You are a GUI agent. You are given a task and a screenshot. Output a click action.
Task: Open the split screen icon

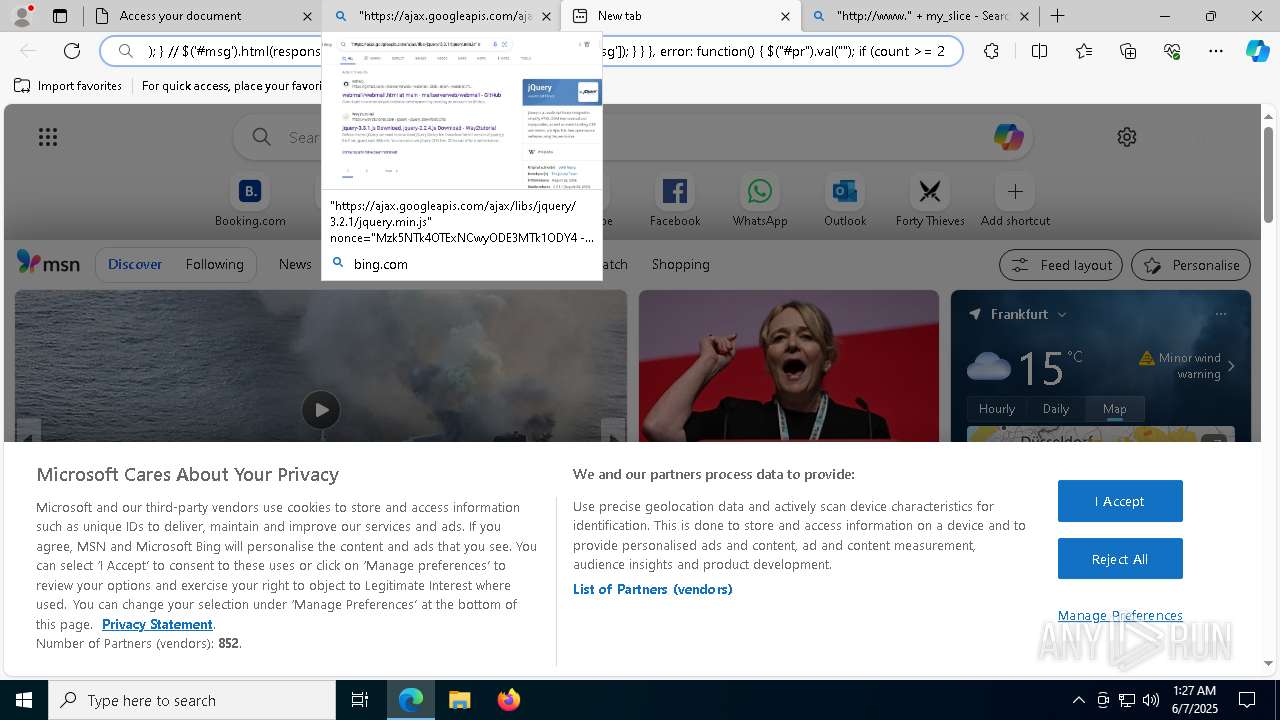1039,51
